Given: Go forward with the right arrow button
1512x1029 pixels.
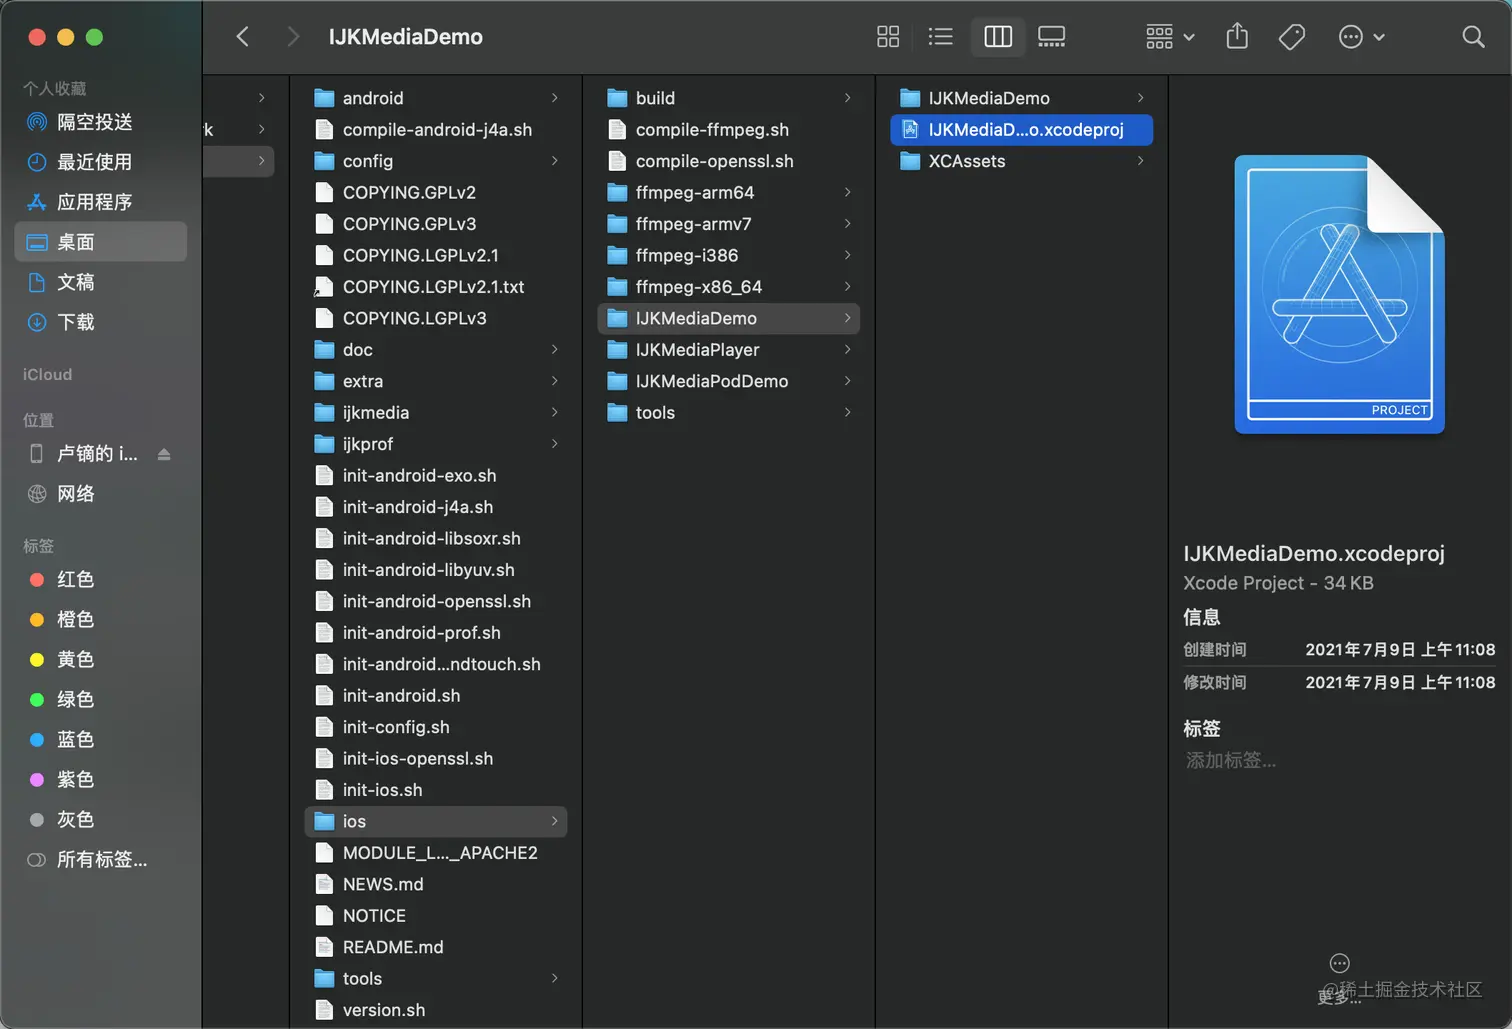Looking at the screenshot, I should (293, 37).
